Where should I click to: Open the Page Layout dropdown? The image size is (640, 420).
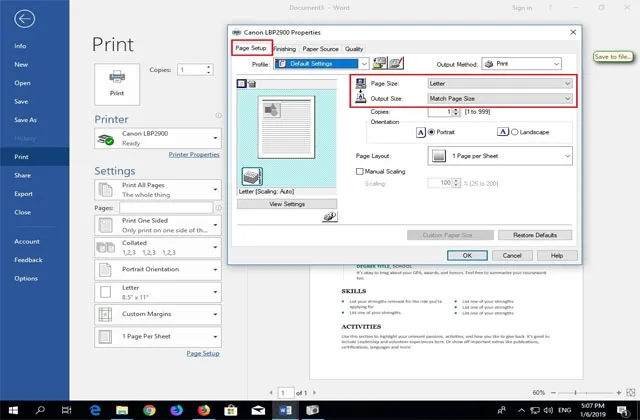tap(500, 155)
